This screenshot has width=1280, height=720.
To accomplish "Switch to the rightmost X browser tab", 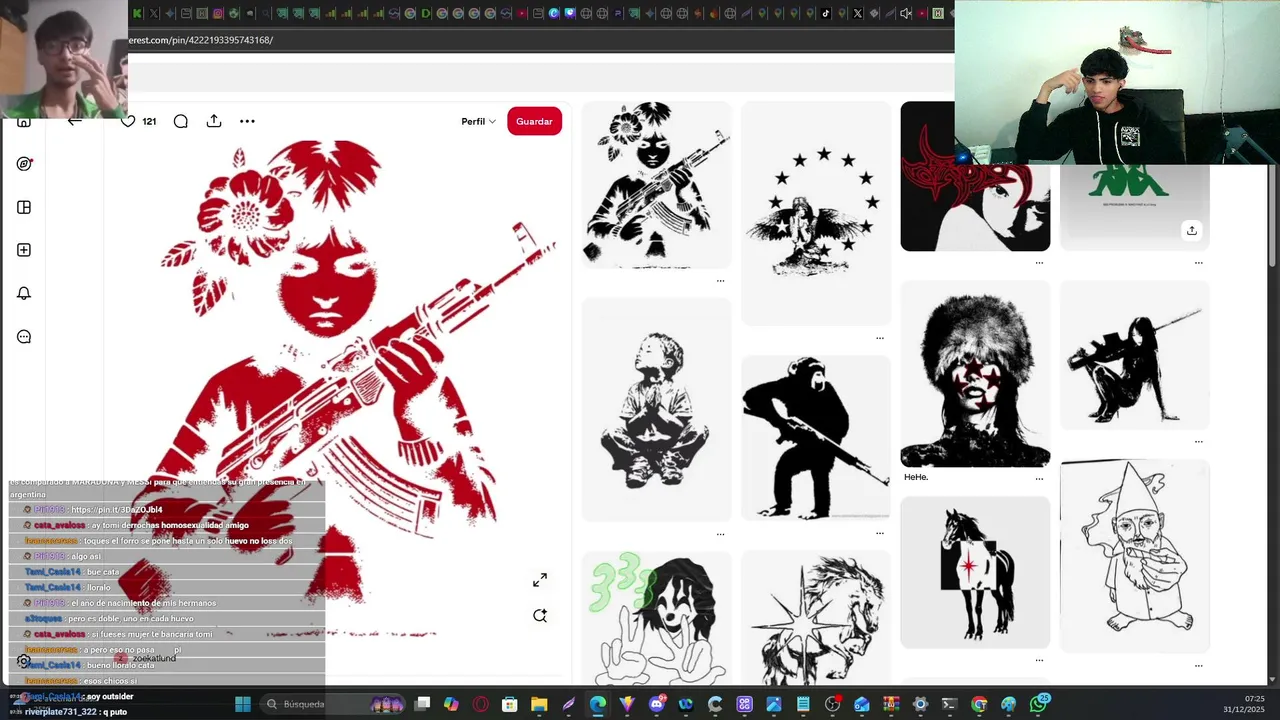I will pyautogui.click(x=857, y=13).
